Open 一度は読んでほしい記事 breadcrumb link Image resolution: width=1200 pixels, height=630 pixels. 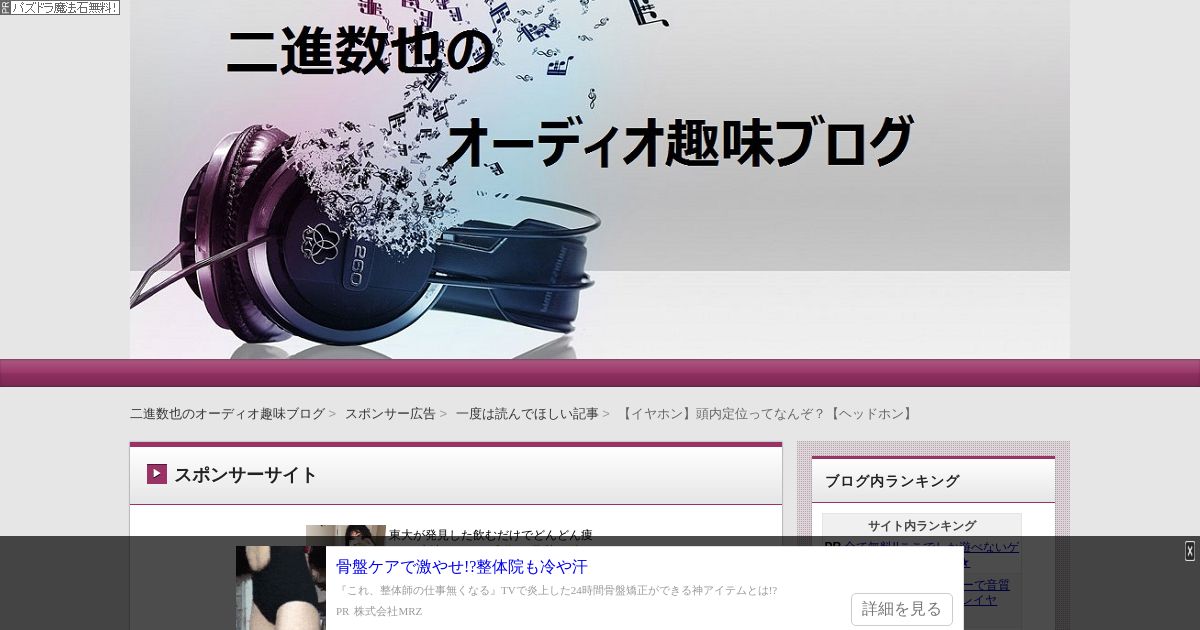pos(527,414)
